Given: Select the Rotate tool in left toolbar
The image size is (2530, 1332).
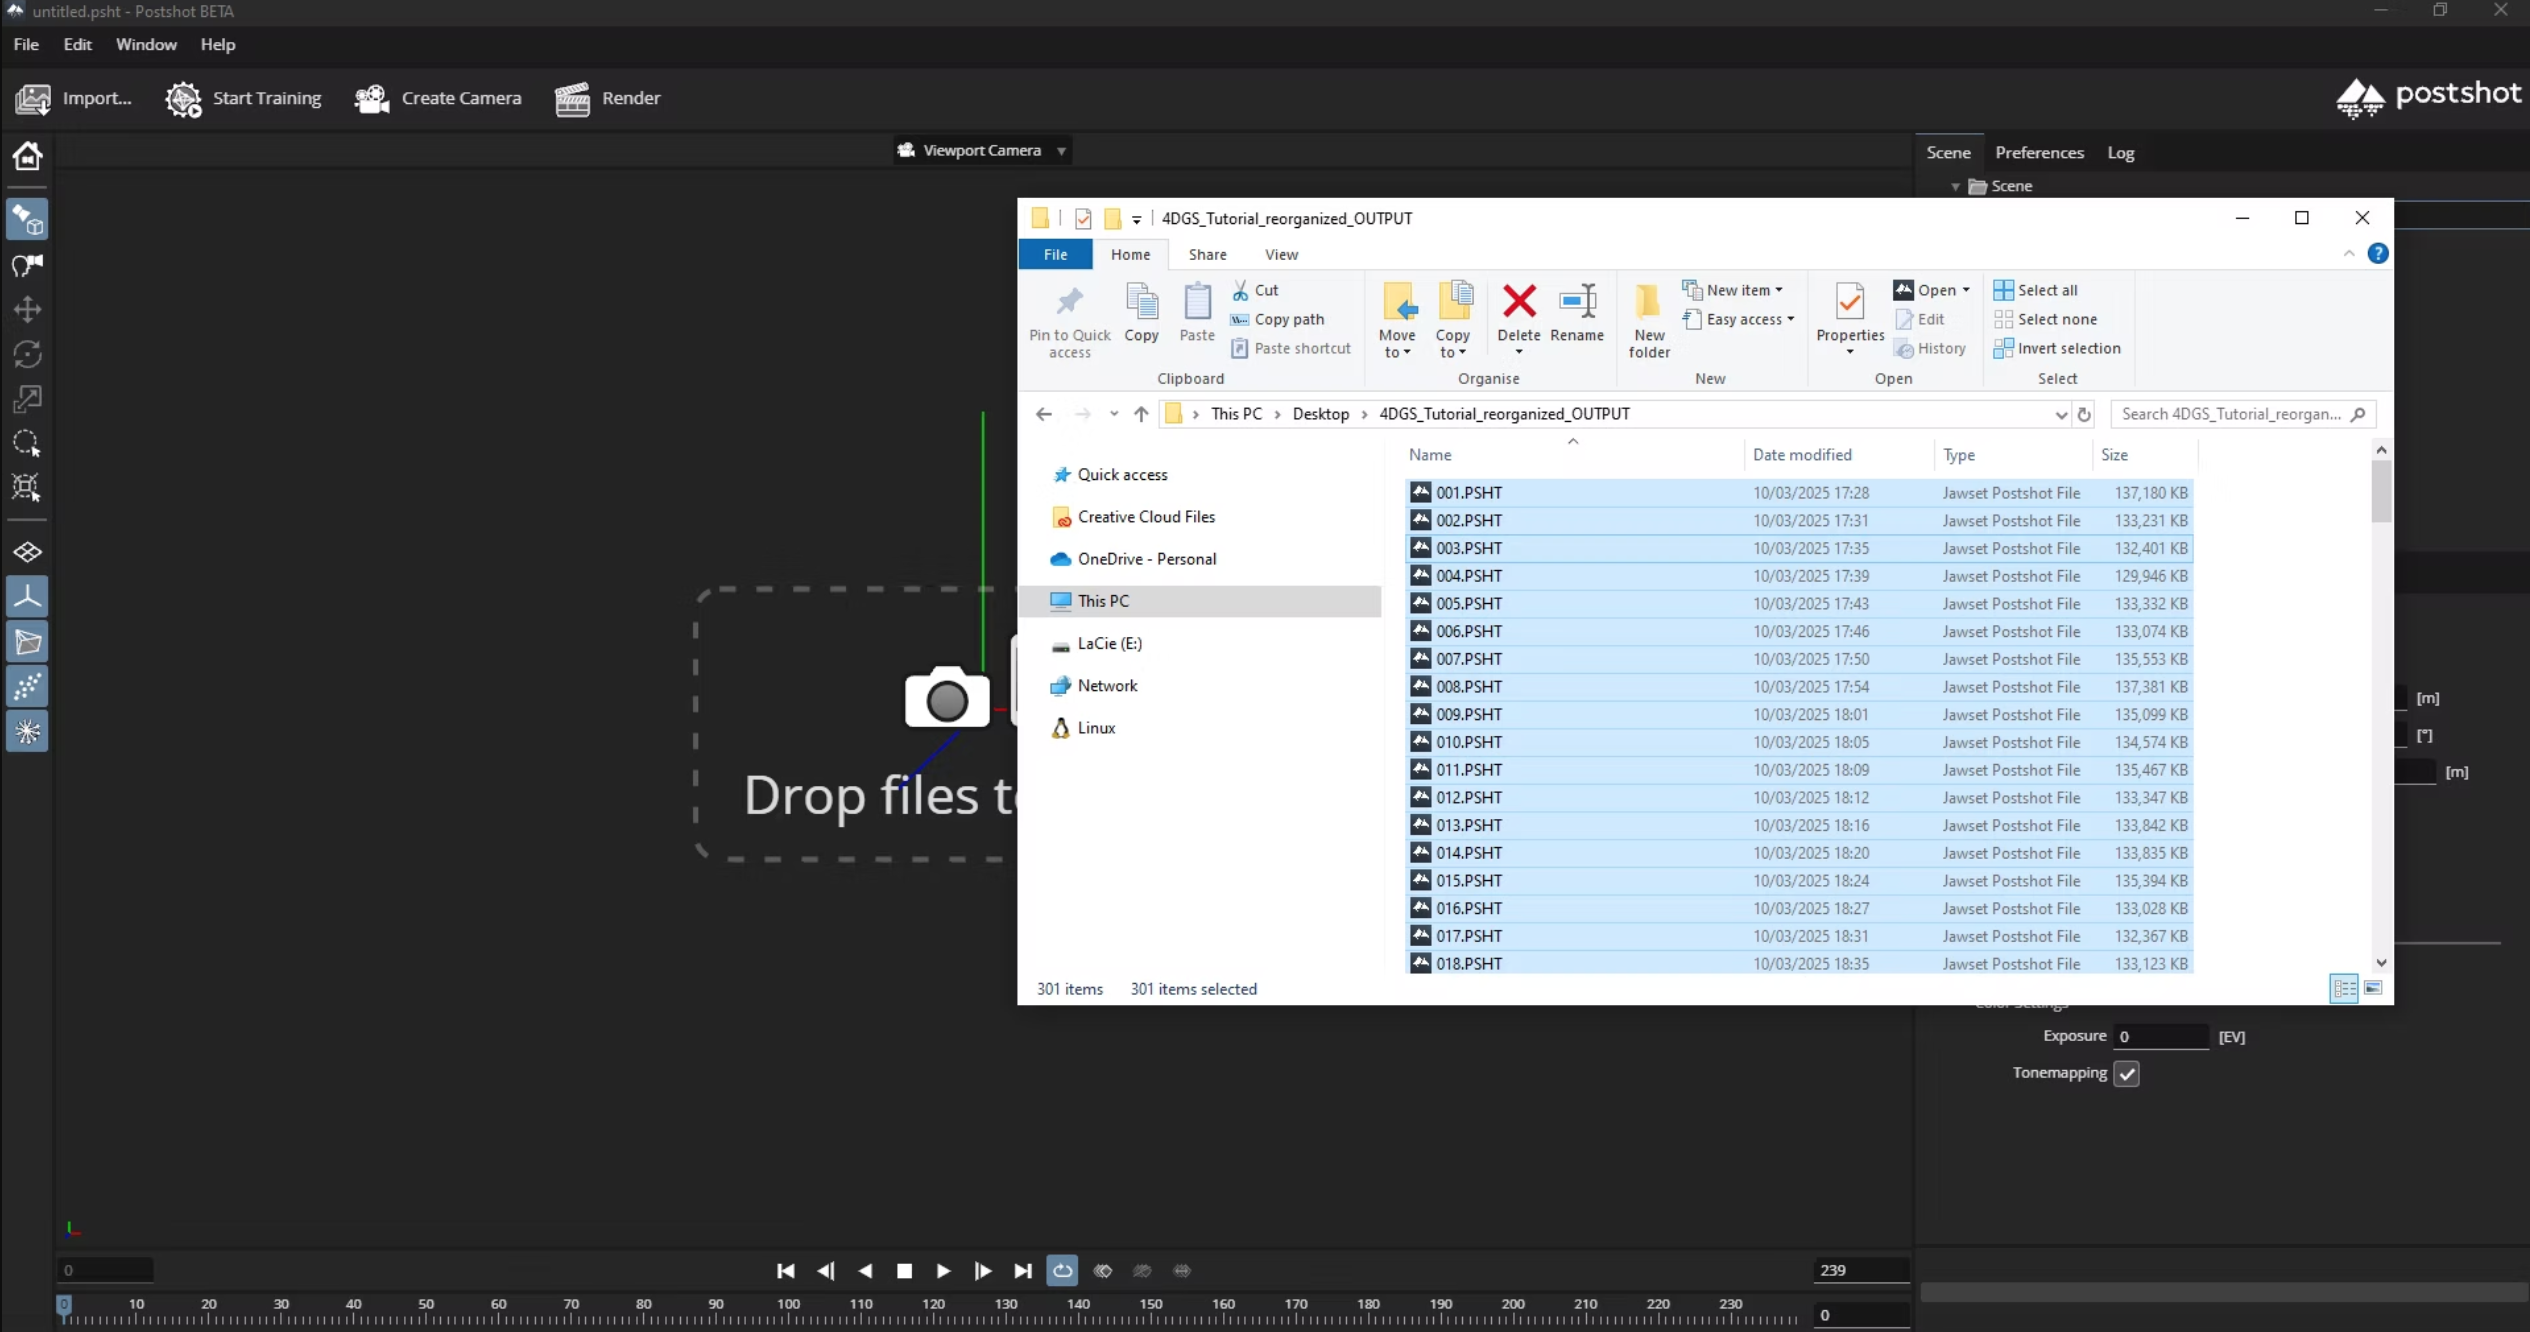Looking at the screenshot, I should [x=27, y=354].
